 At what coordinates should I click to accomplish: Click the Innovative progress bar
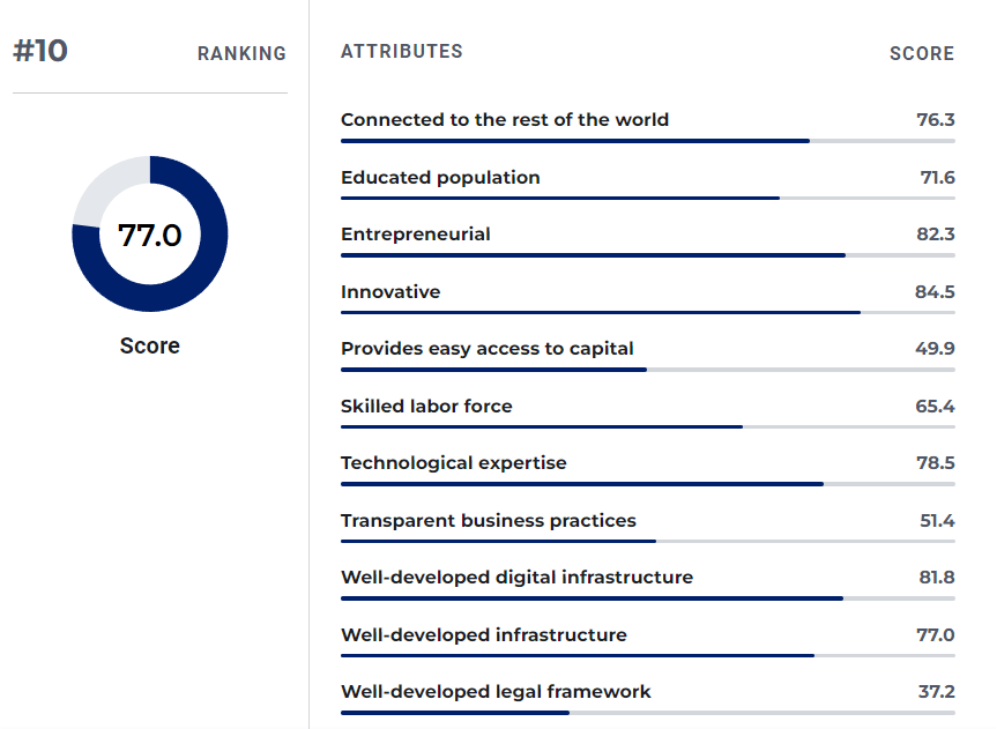coord(600,313)
